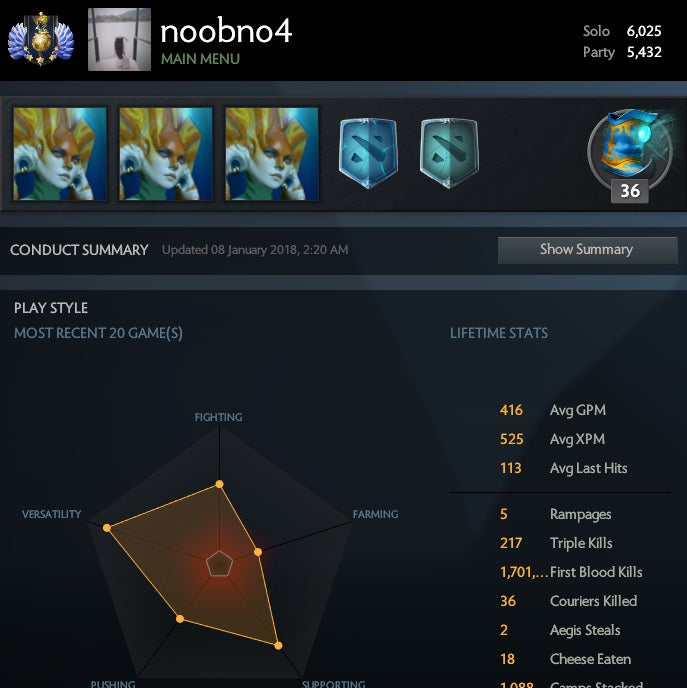Click the Conduct Summary heading
Viewport: 687px width, 688px height.
tap(79, 250)
